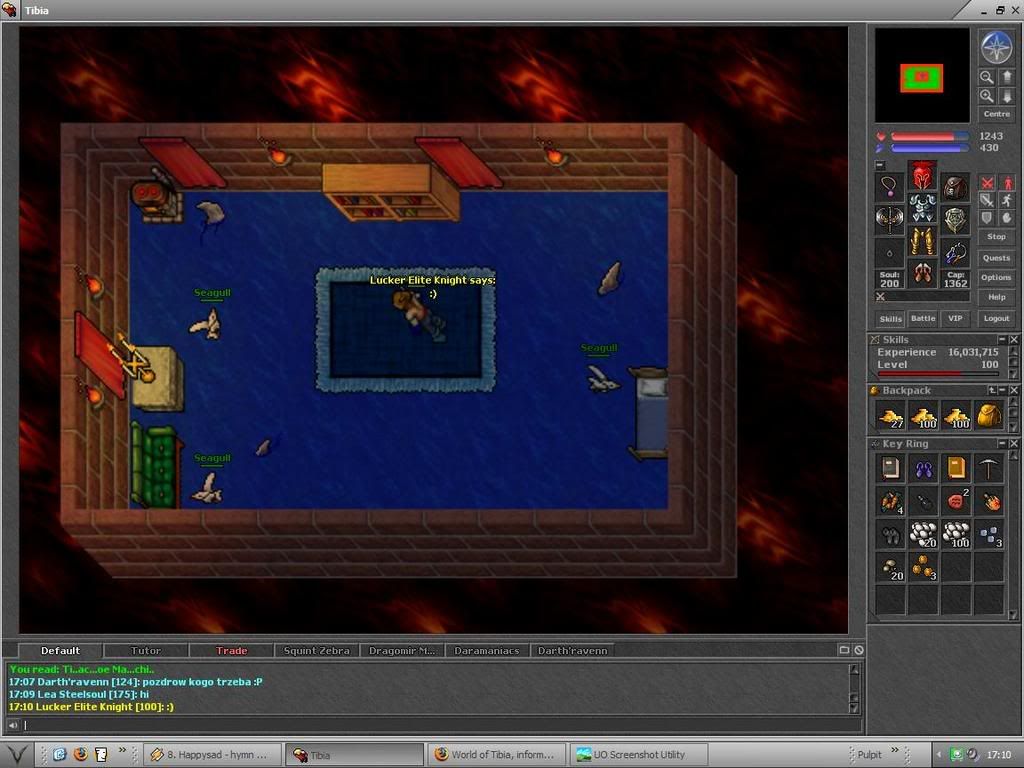Close the Backpack panel
Viewport: 1024px width, 768px height.
point(1014,391)
